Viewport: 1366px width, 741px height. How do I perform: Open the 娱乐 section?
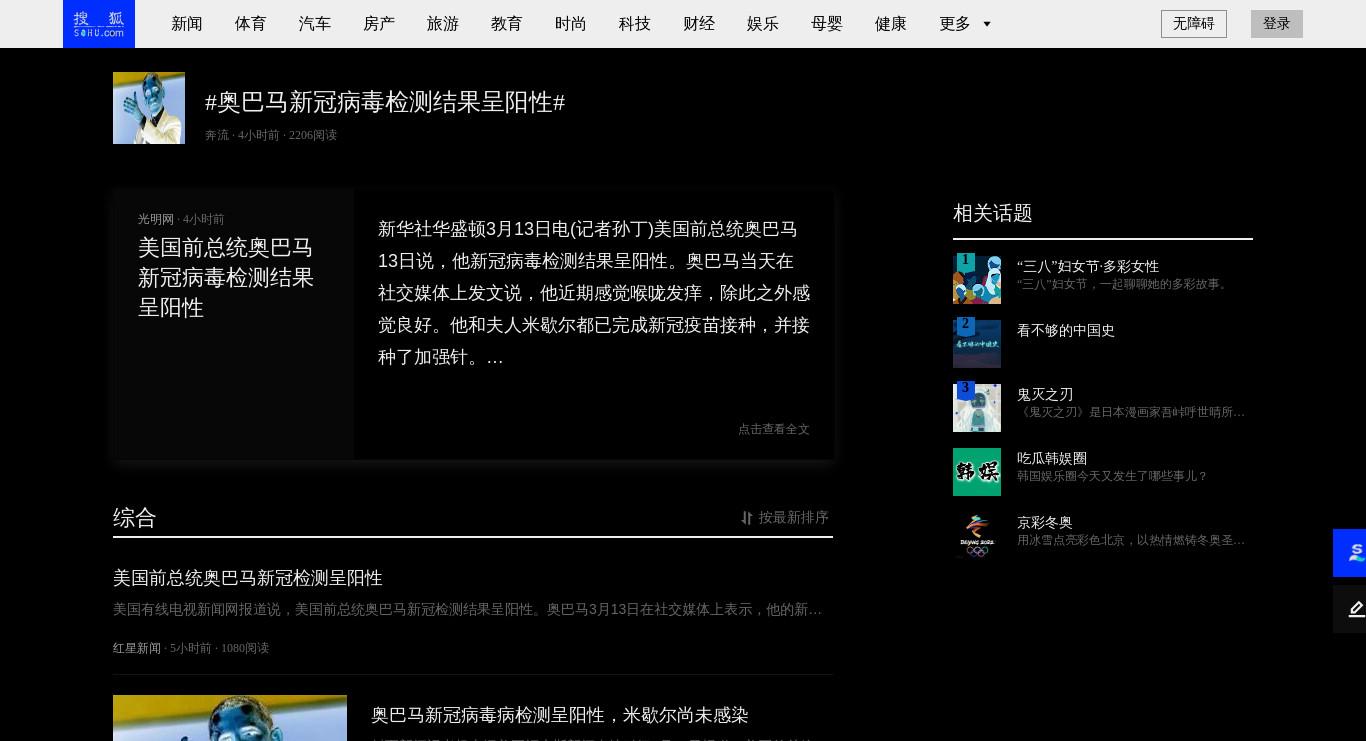tap(763, 24)
